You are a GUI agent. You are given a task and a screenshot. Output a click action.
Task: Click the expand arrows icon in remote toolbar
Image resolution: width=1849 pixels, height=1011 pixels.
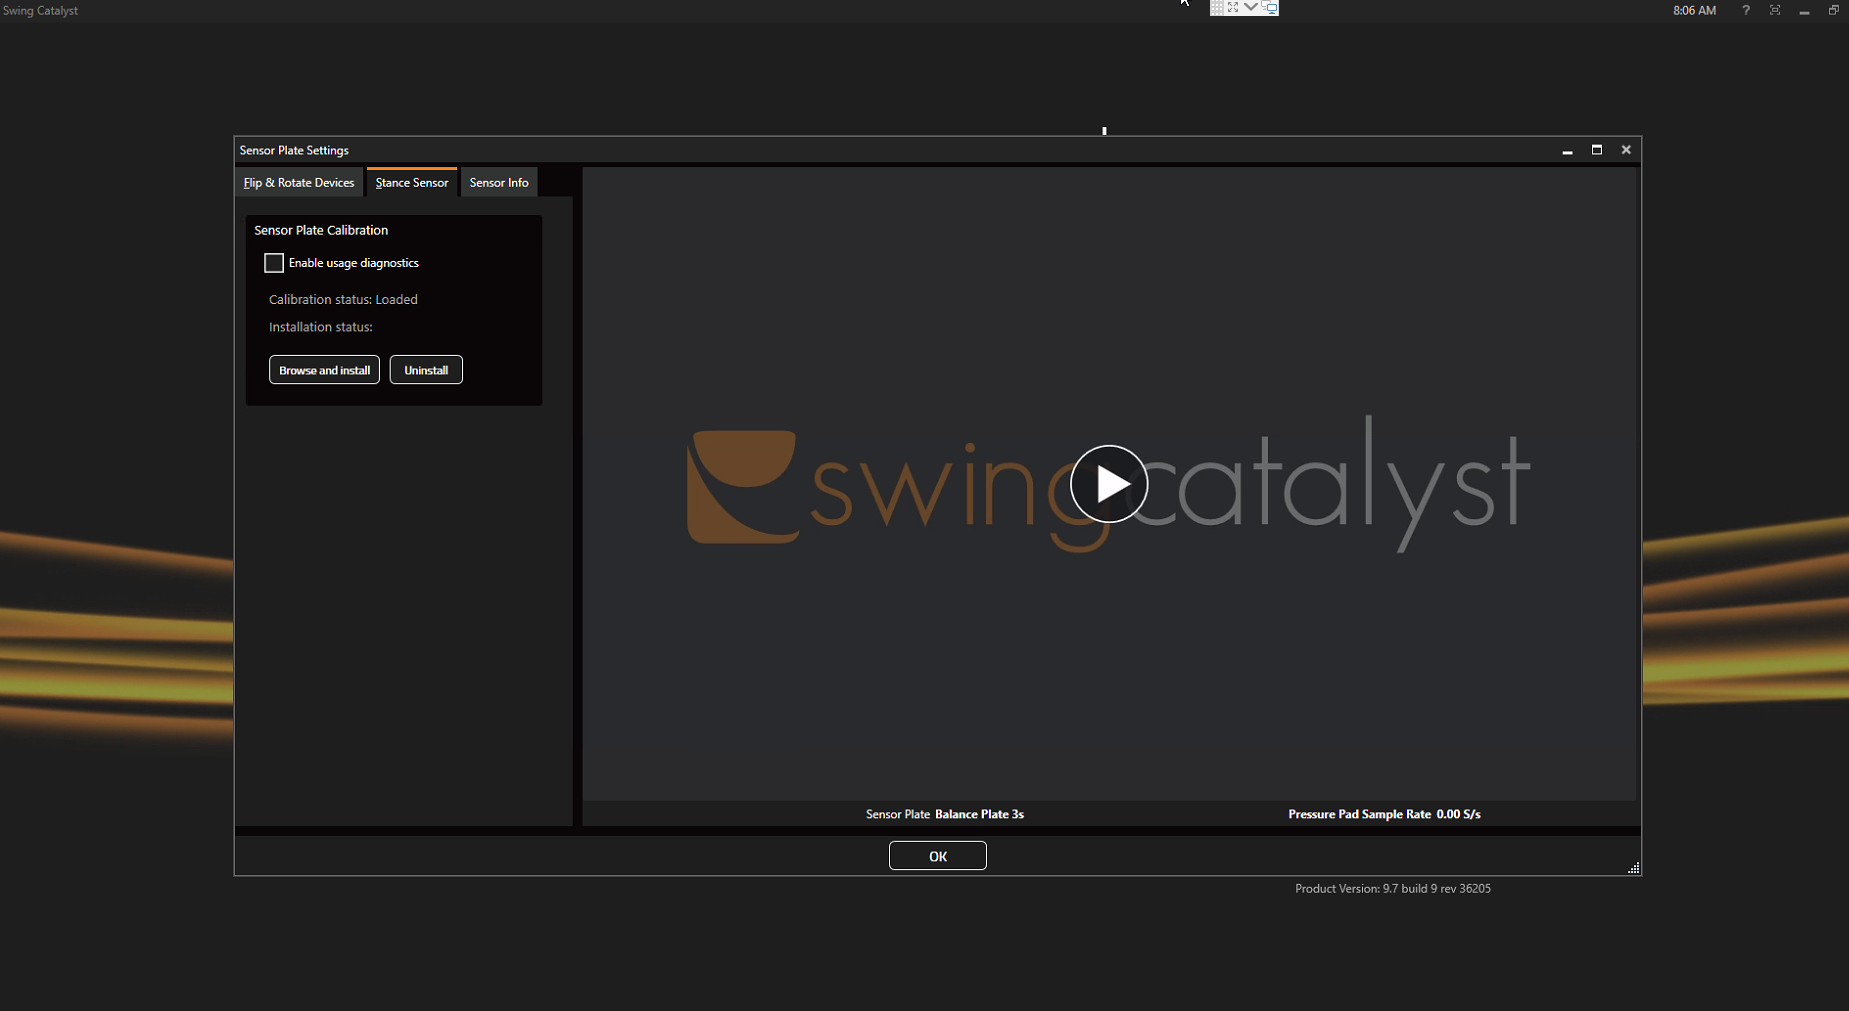point(1234,8)
